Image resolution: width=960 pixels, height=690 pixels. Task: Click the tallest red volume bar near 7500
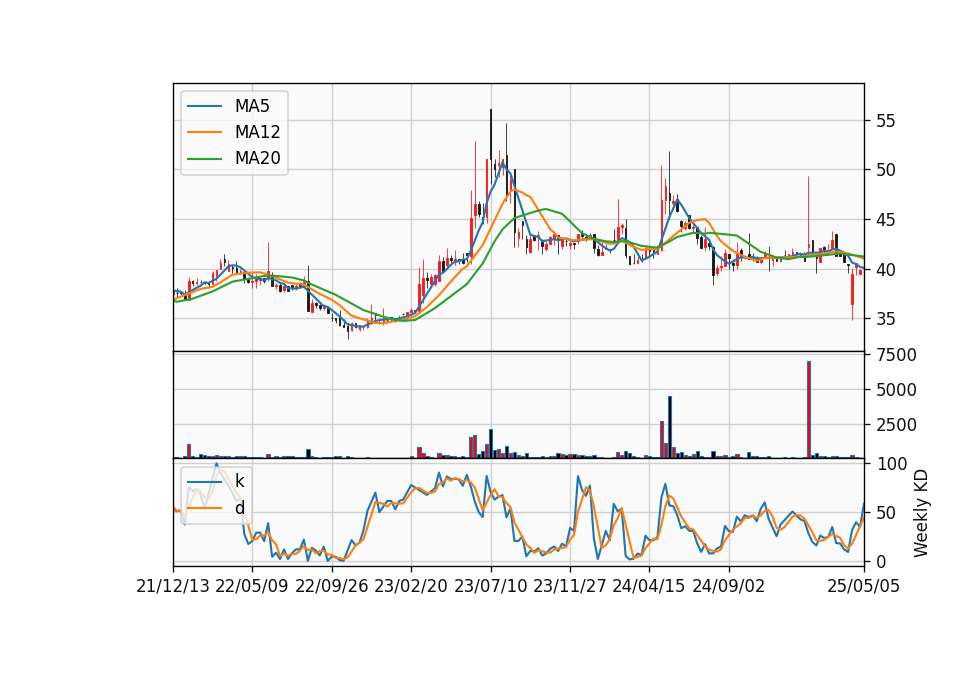click(809, 410)
